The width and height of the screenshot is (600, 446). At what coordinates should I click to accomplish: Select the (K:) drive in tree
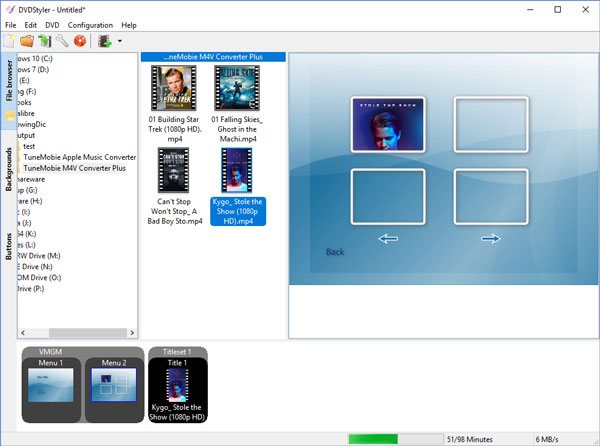[27, 234]
